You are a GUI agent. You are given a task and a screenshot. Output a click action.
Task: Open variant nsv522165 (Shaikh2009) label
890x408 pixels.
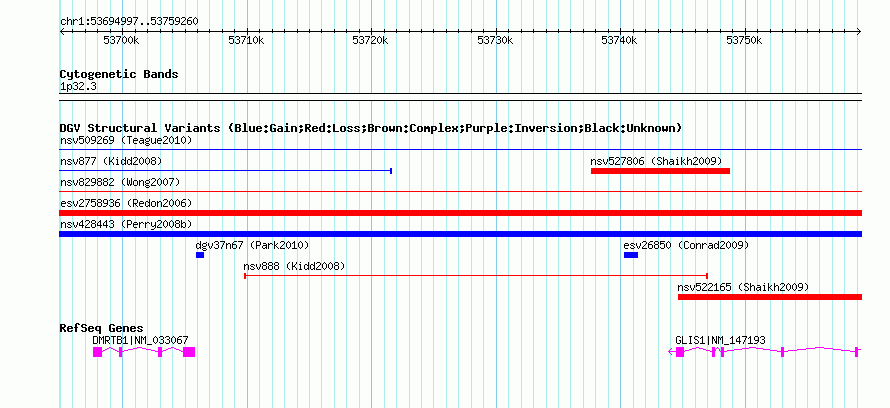coord(743,287)
